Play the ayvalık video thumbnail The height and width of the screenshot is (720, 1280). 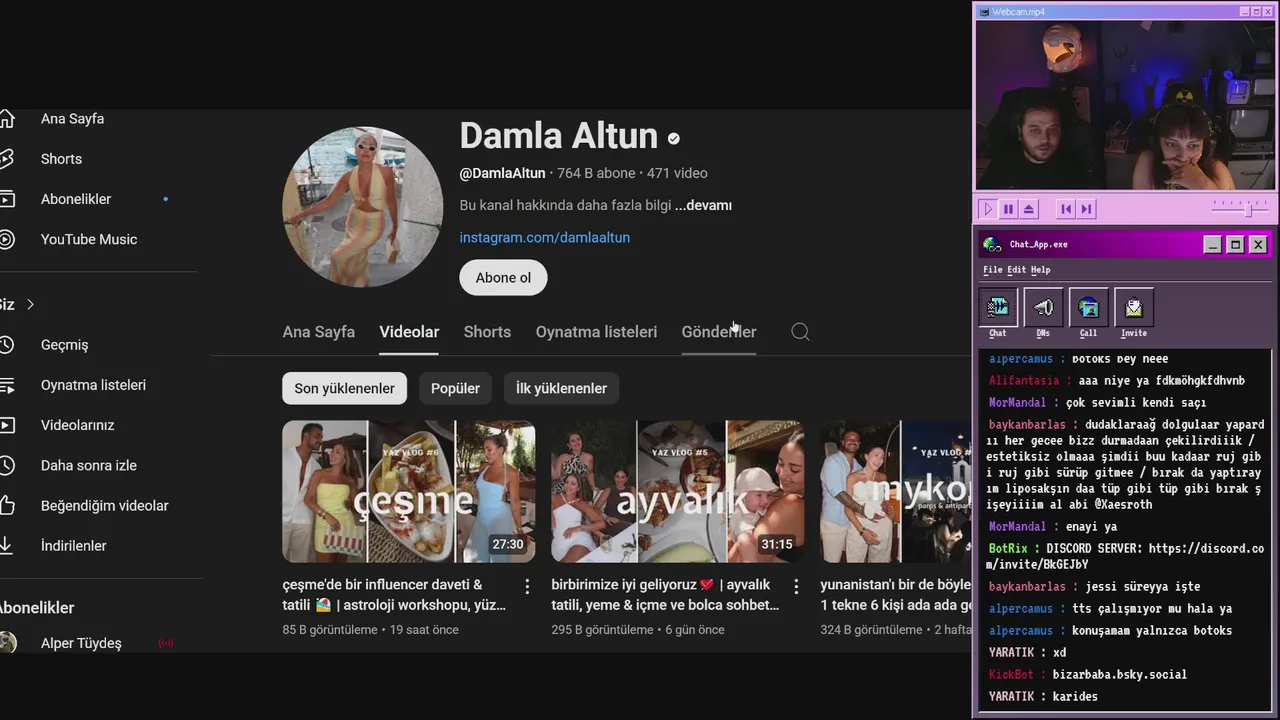tap(677, 491)
